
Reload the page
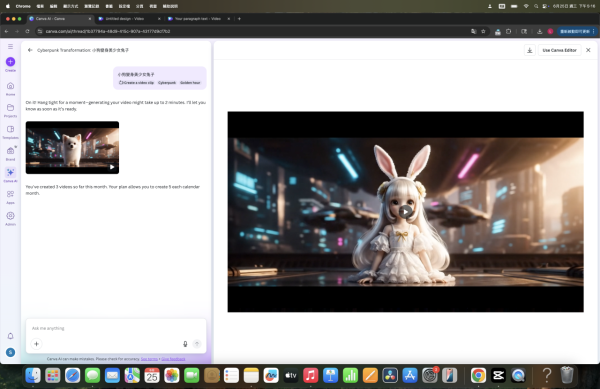pos(27,31)
